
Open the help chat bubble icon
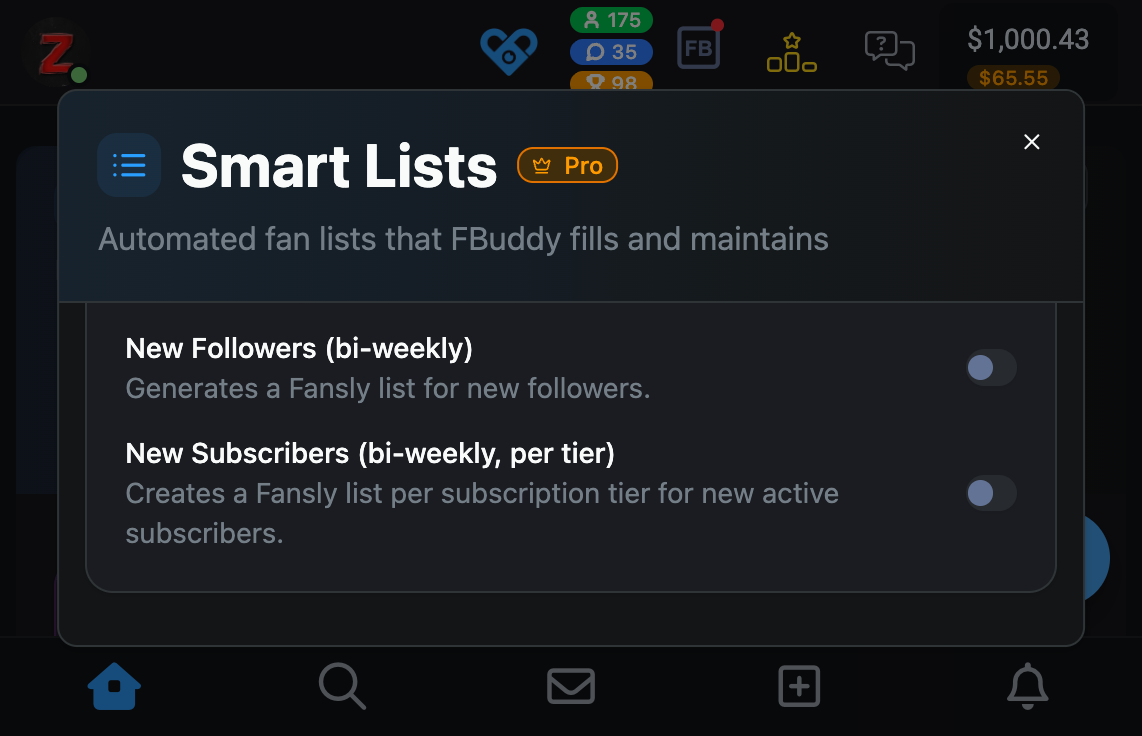[x=889, y=47]
